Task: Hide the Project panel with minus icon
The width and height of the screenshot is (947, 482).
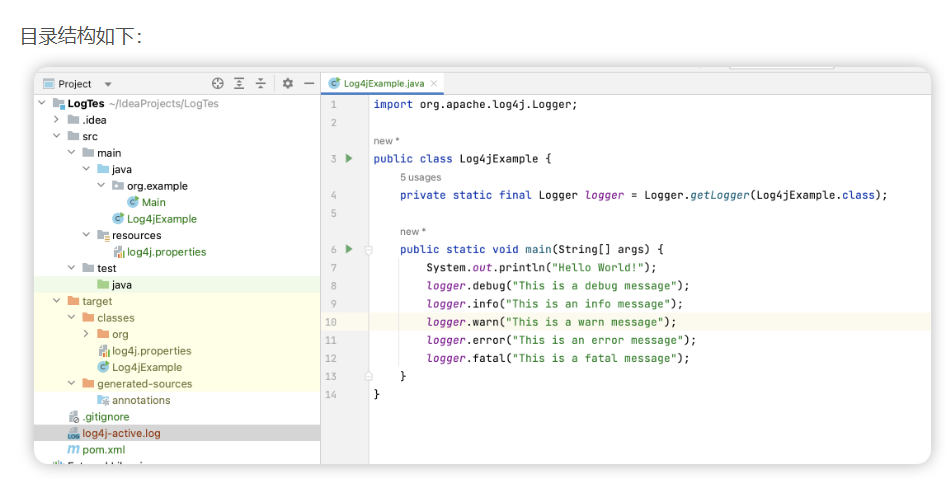Action: pos(309,83)
